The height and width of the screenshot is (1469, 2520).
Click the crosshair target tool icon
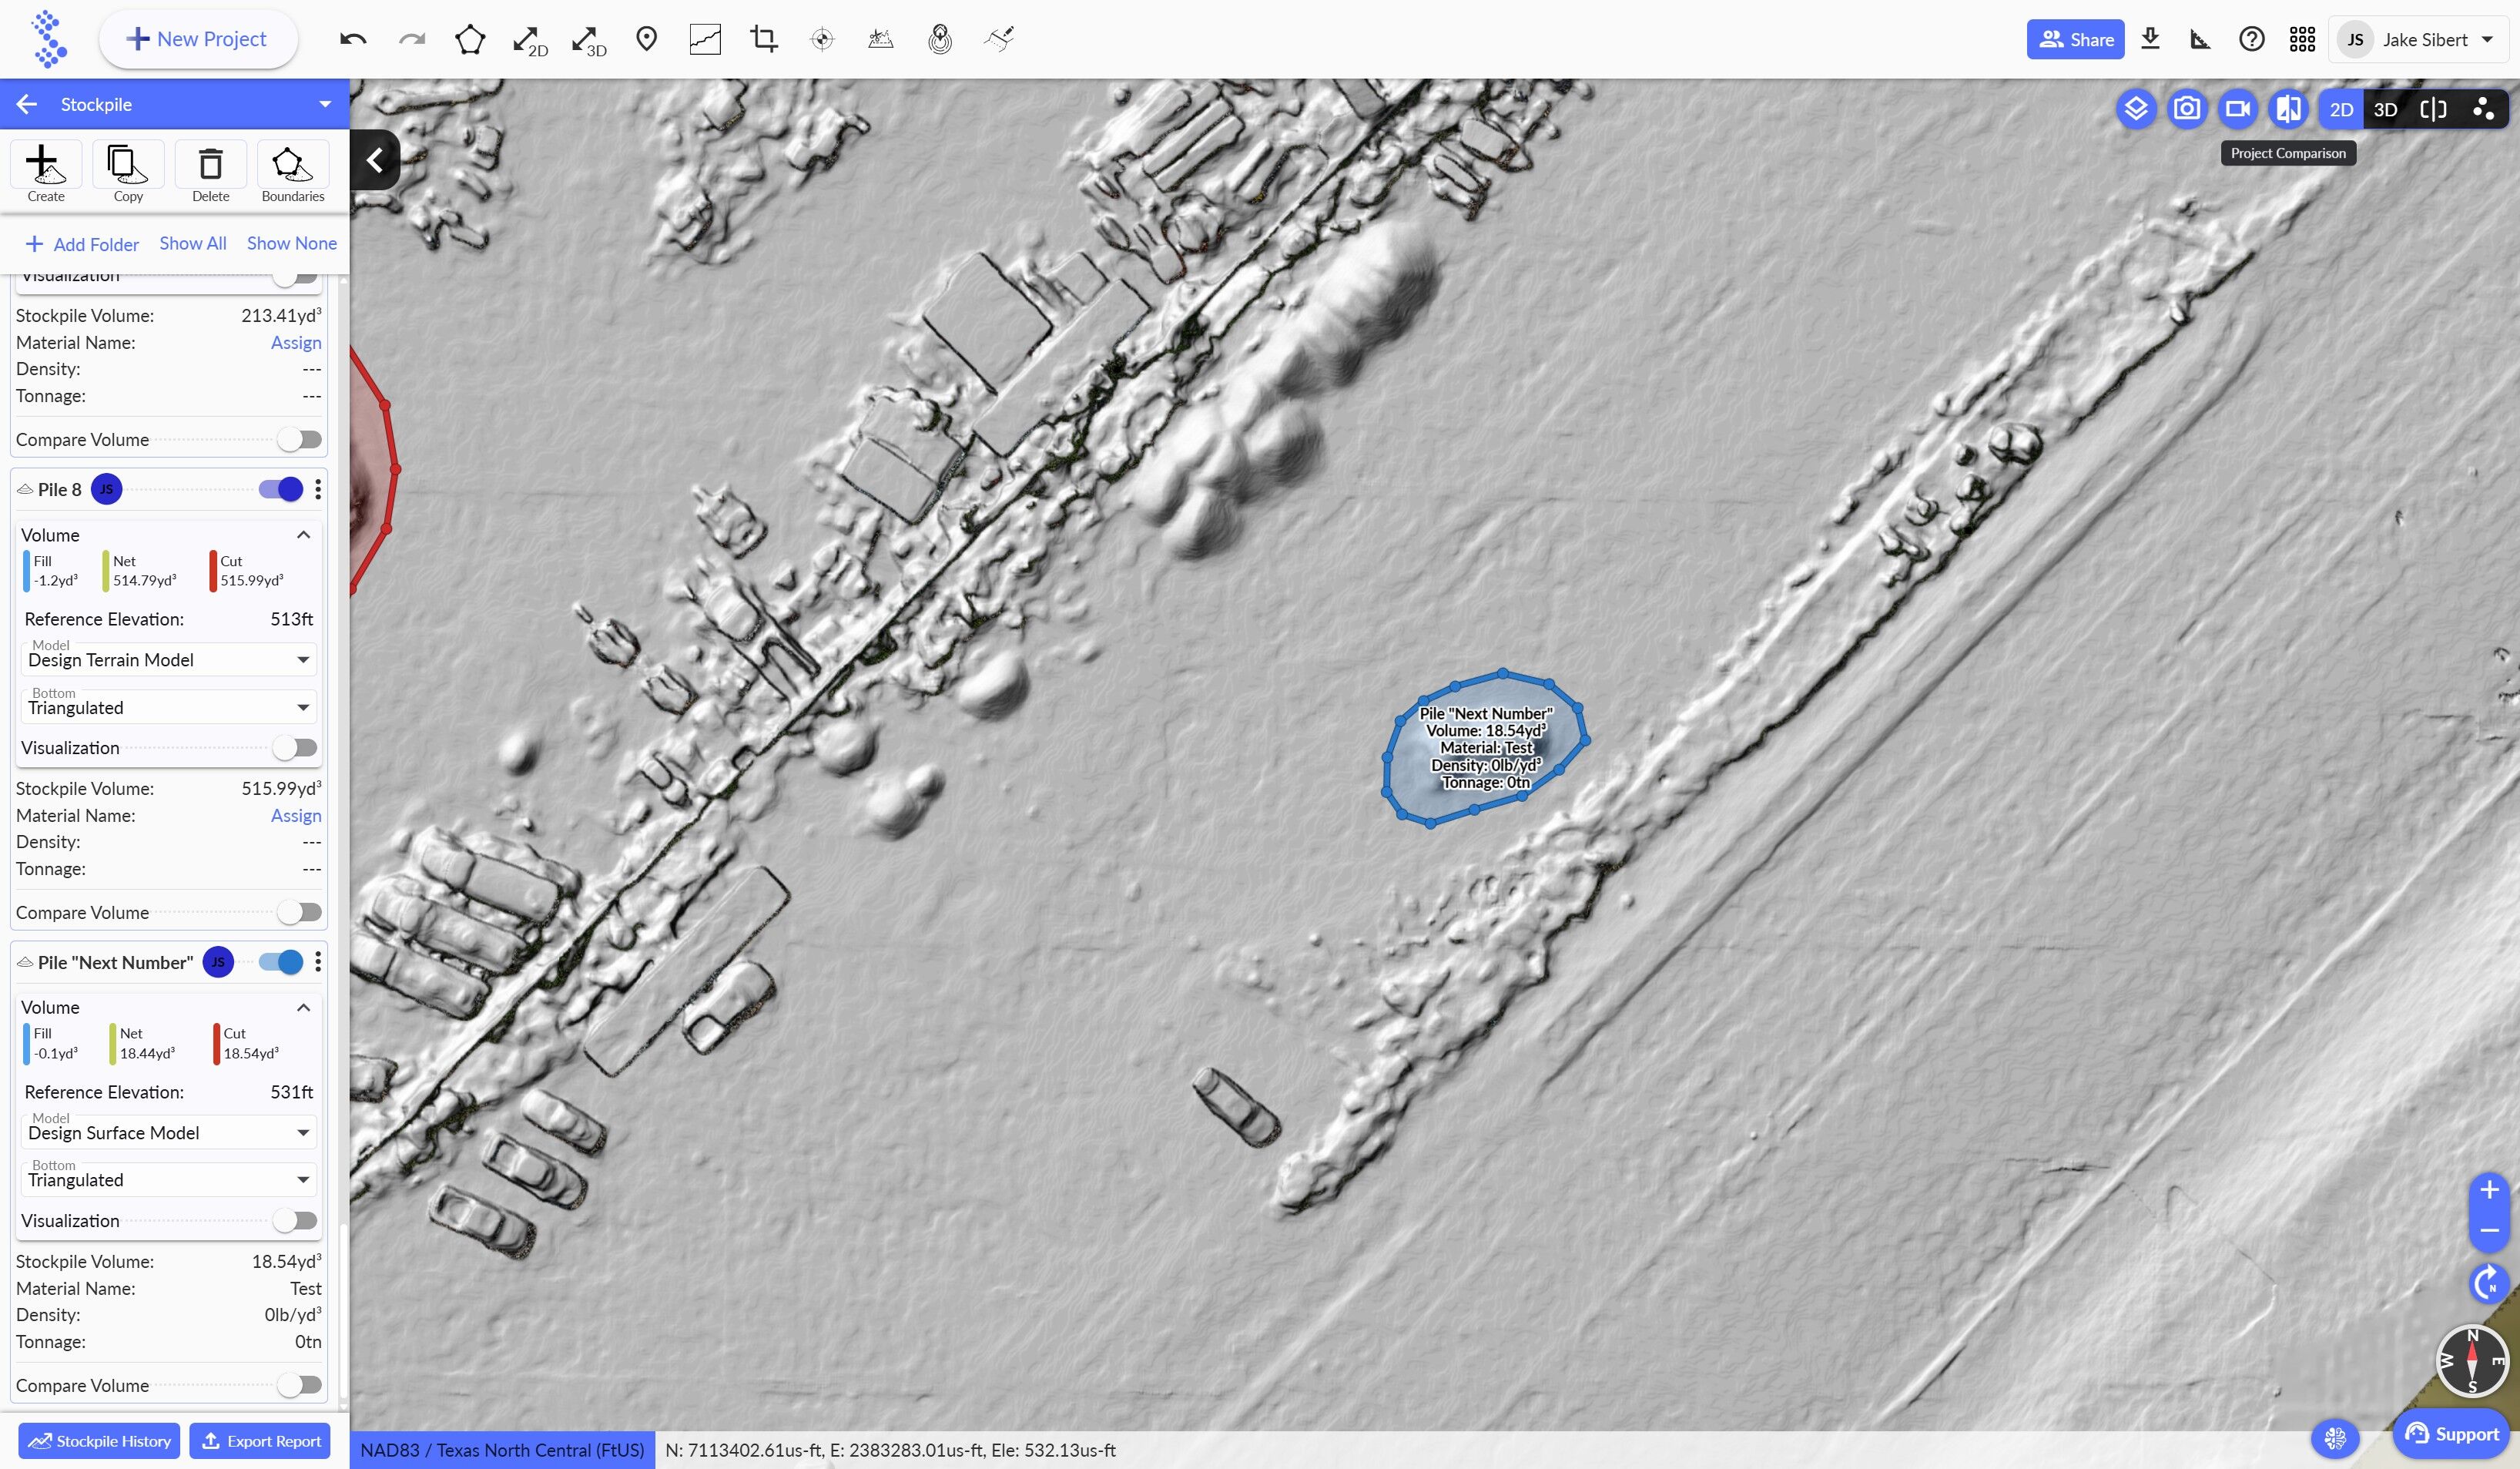[822, 39]
